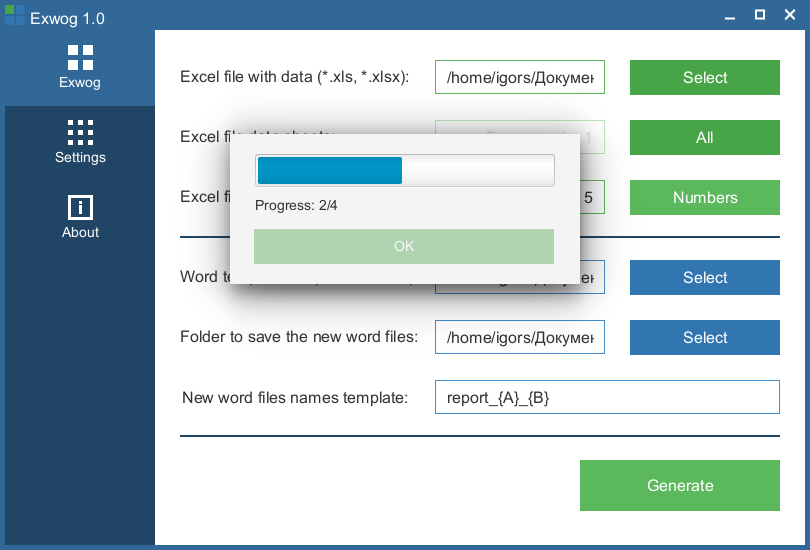810x550 pixels.
Task: Click 'Folder to save the new word files' label
Action: coord(299,337)
